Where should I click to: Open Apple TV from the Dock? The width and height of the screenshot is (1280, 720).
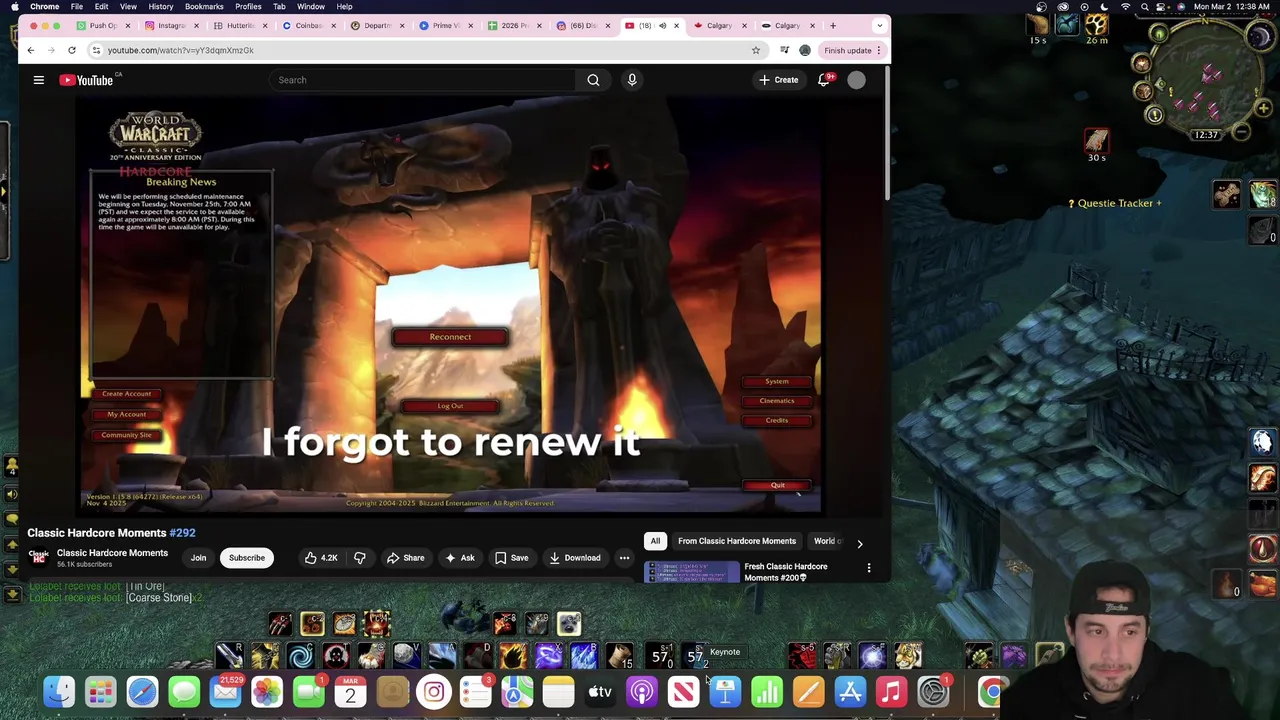point(600,692)
